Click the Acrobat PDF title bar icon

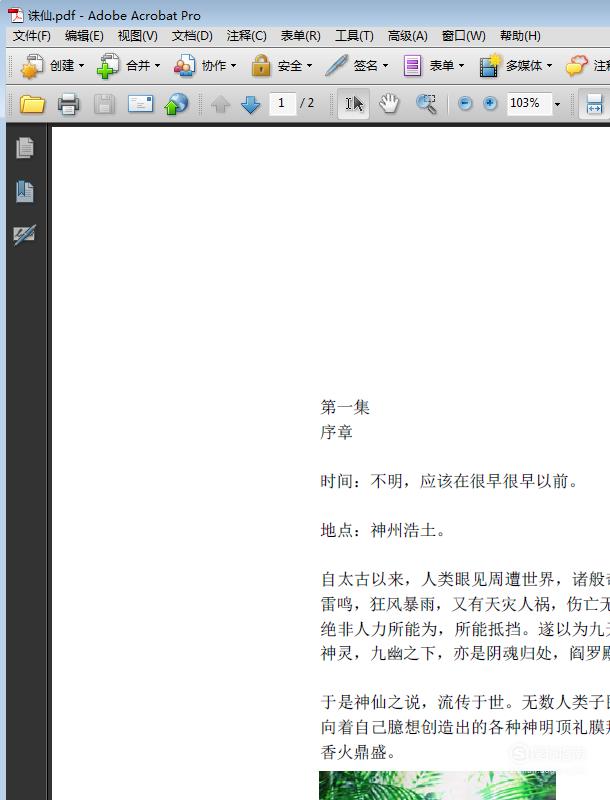pos(16,15)
